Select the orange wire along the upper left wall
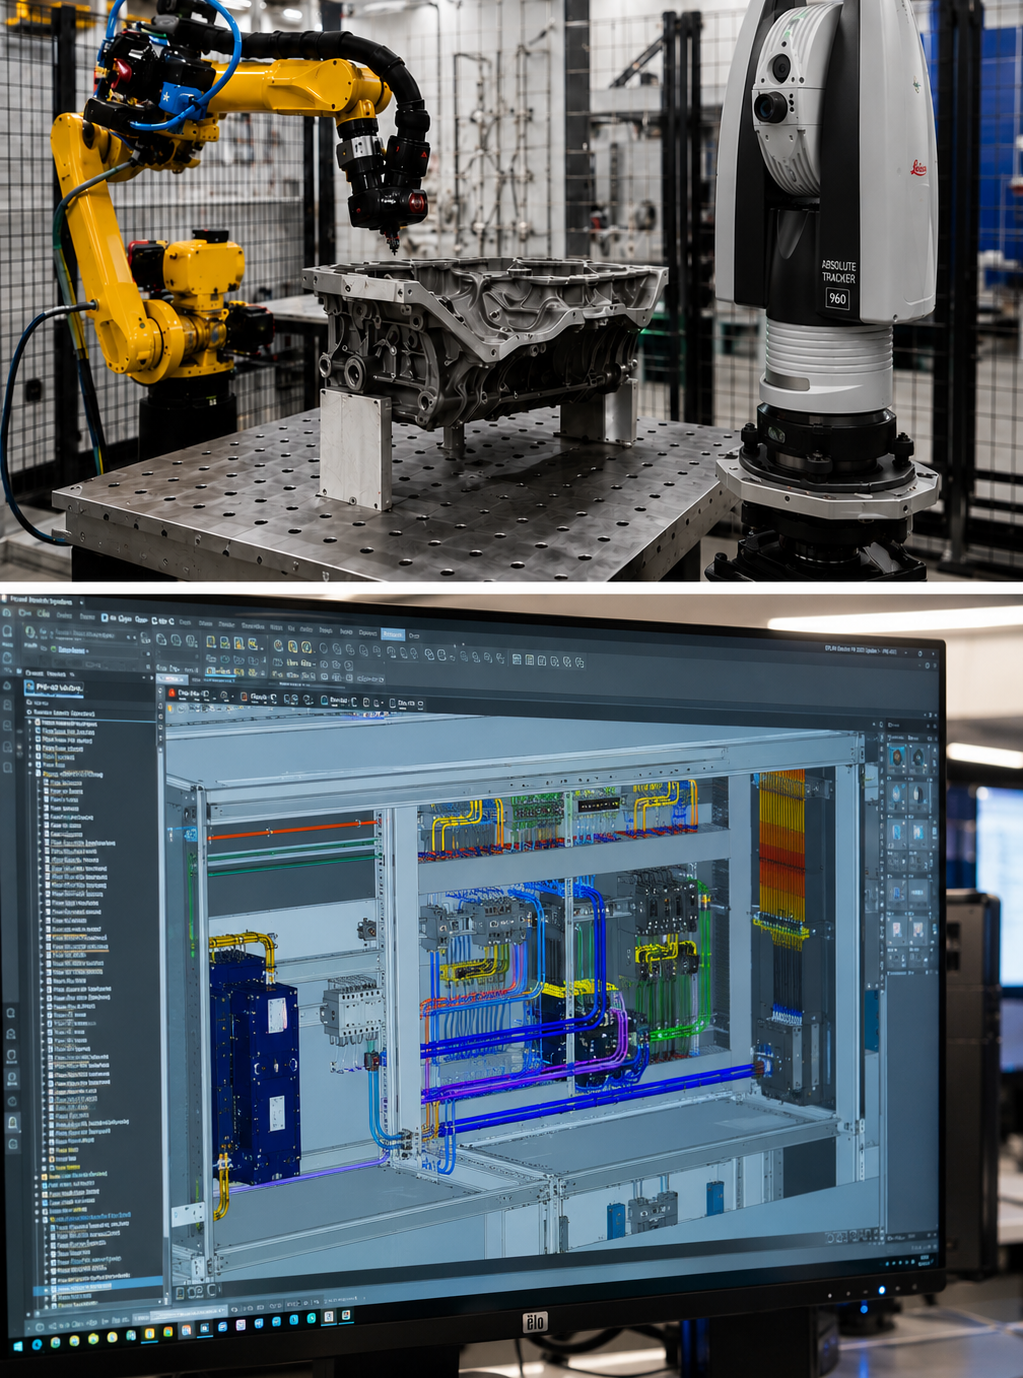1023x1378 pixels. pyautogui.click(x=293, y=830)
